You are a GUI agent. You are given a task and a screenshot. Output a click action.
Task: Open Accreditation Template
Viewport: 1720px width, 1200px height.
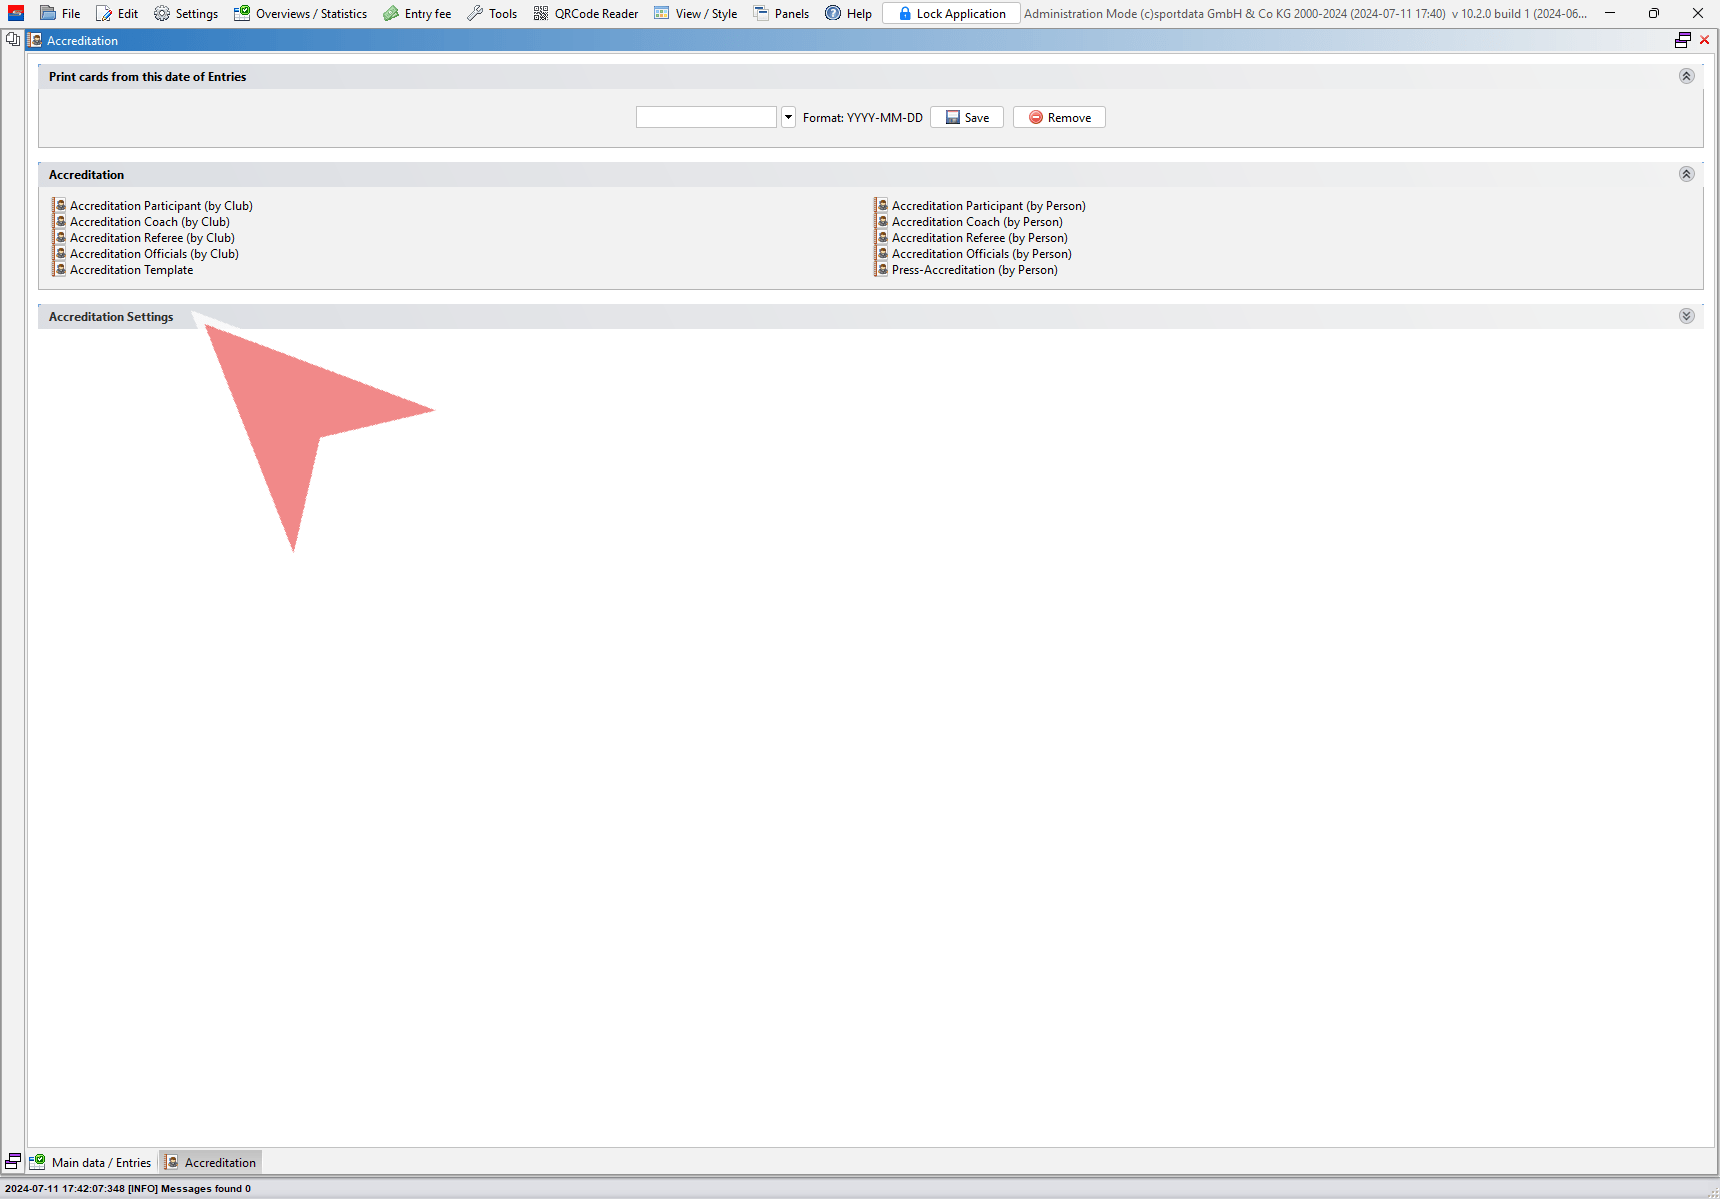(x=131, y=270)
